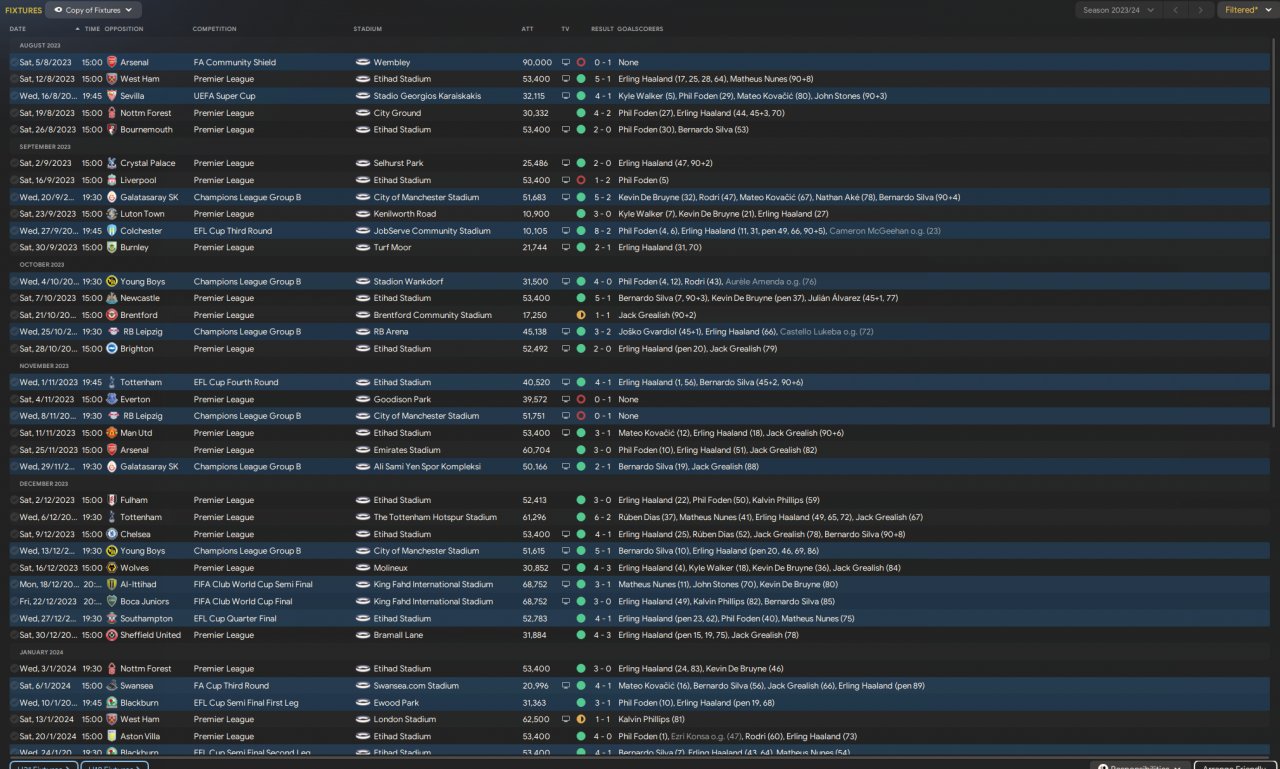Open the FA Community Shield competition link
Image resolution: width=1280 pixels, height=769 pixels.
click(235, 62)
